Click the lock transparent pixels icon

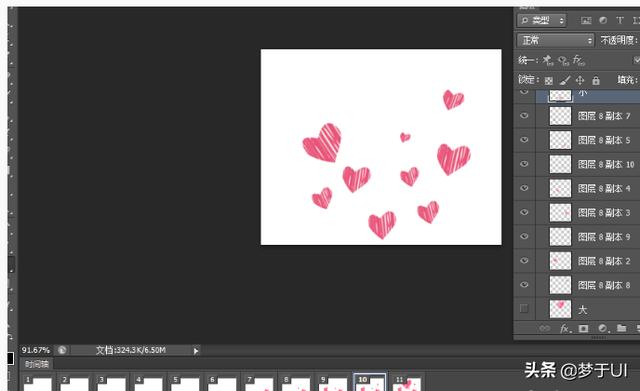pyautogui.click(x=549, y=80)
